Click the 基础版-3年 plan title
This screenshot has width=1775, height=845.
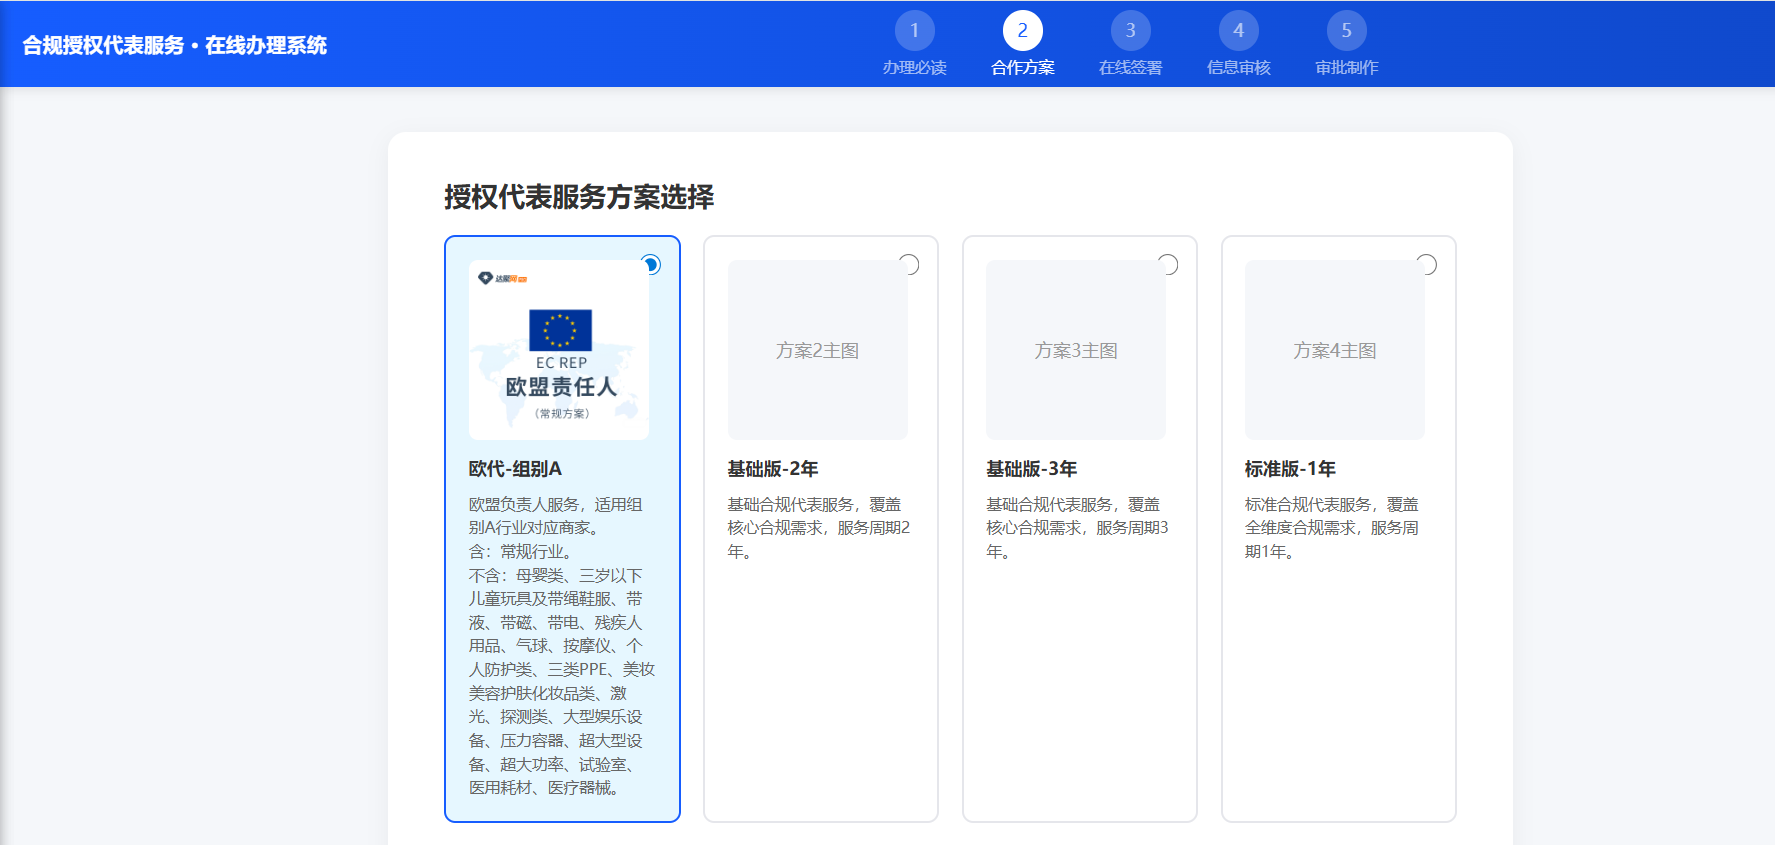tap(1032, 469)
